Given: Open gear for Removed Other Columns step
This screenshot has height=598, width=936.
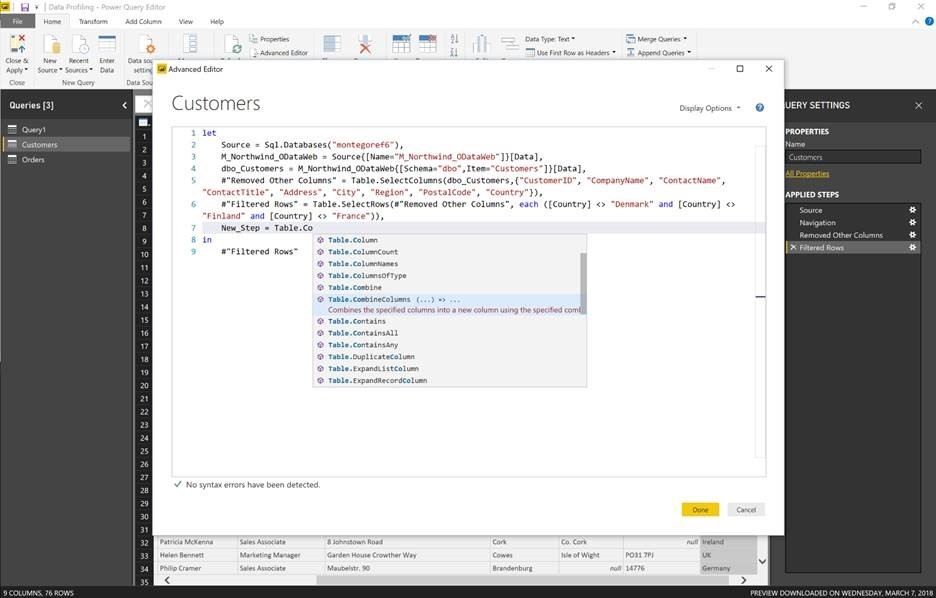Looking at the screenshot, I should [912, 235].
